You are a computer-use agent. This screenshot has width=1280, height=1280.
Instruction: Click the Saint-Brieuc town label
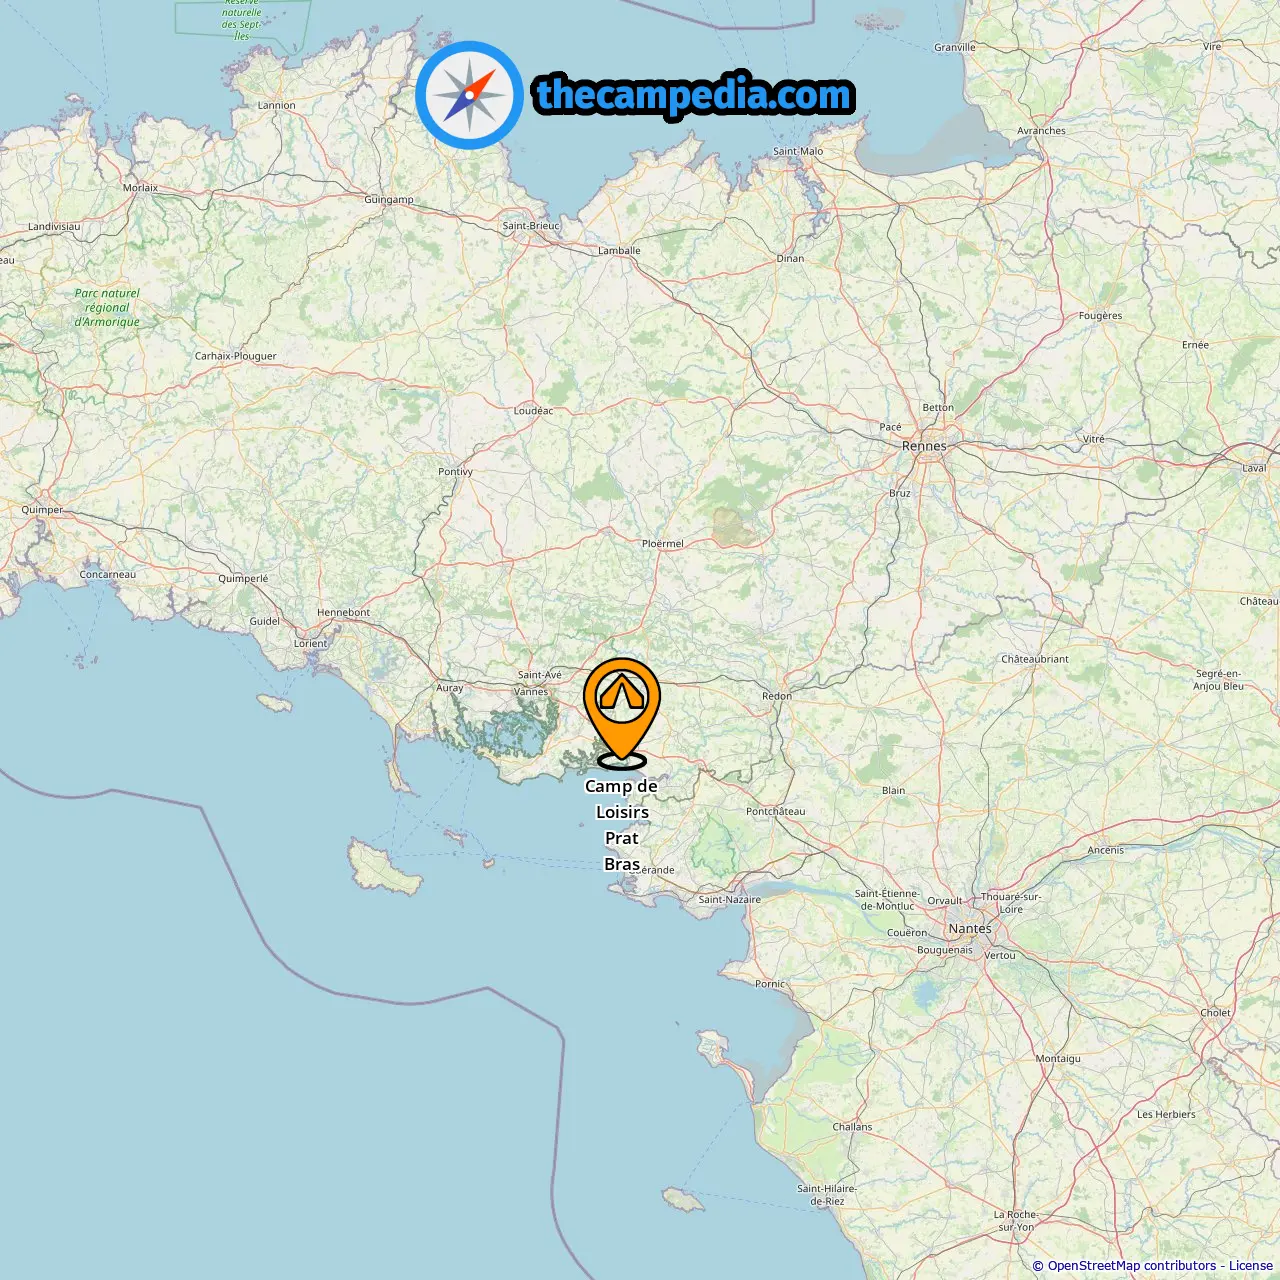tap(531, 226)
